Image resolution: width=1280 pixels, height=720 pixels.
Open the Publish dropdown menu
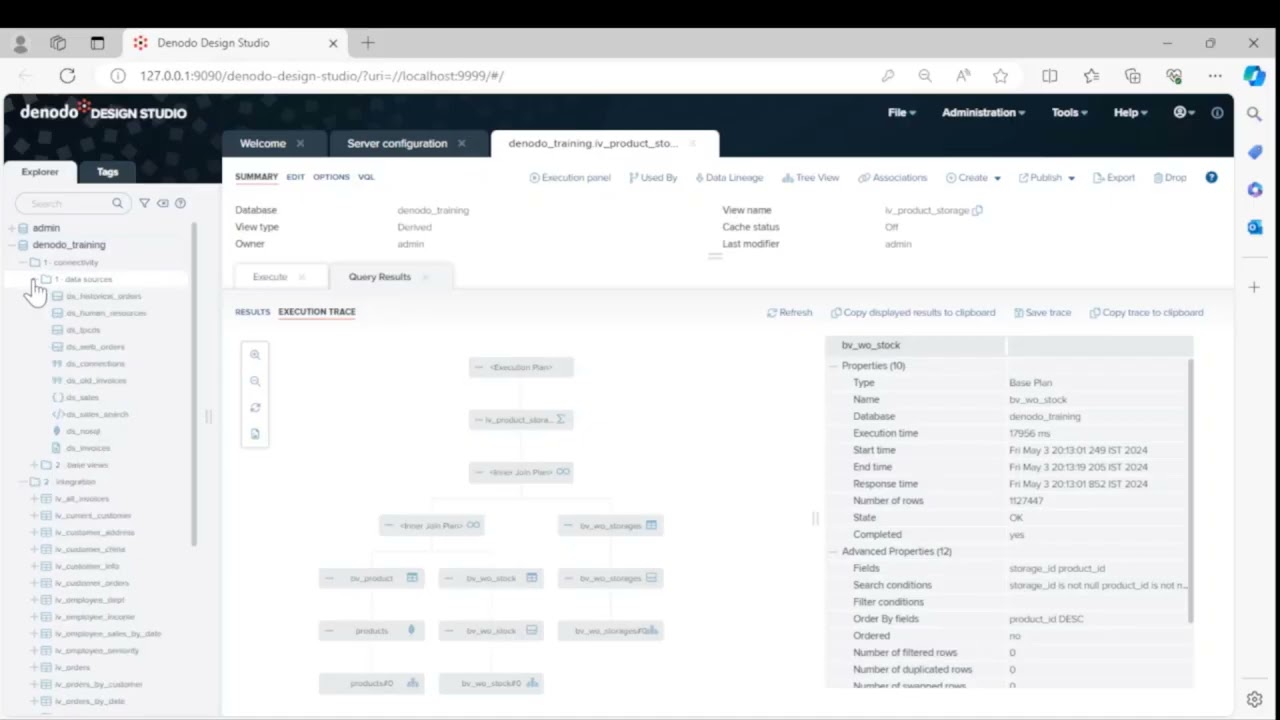tap(1047, 178)
